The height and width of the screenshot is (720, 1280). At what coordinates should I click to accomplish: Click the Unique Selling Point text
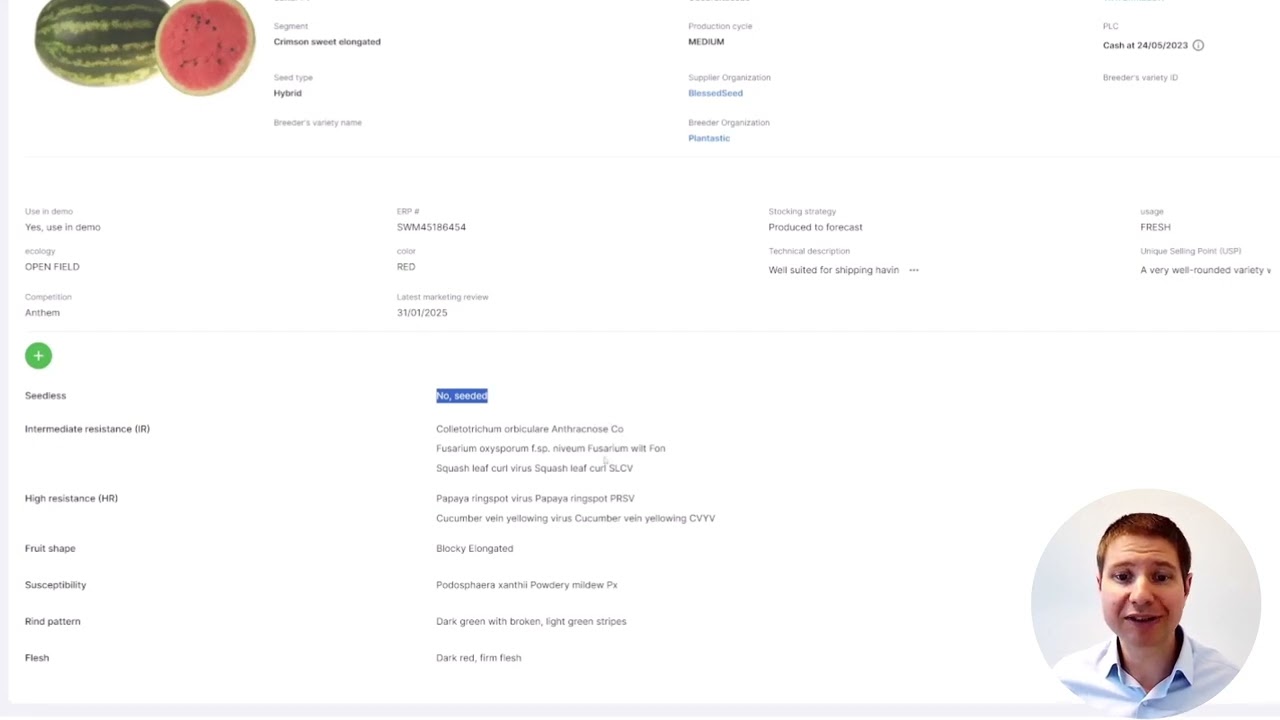pos(1205,270)
